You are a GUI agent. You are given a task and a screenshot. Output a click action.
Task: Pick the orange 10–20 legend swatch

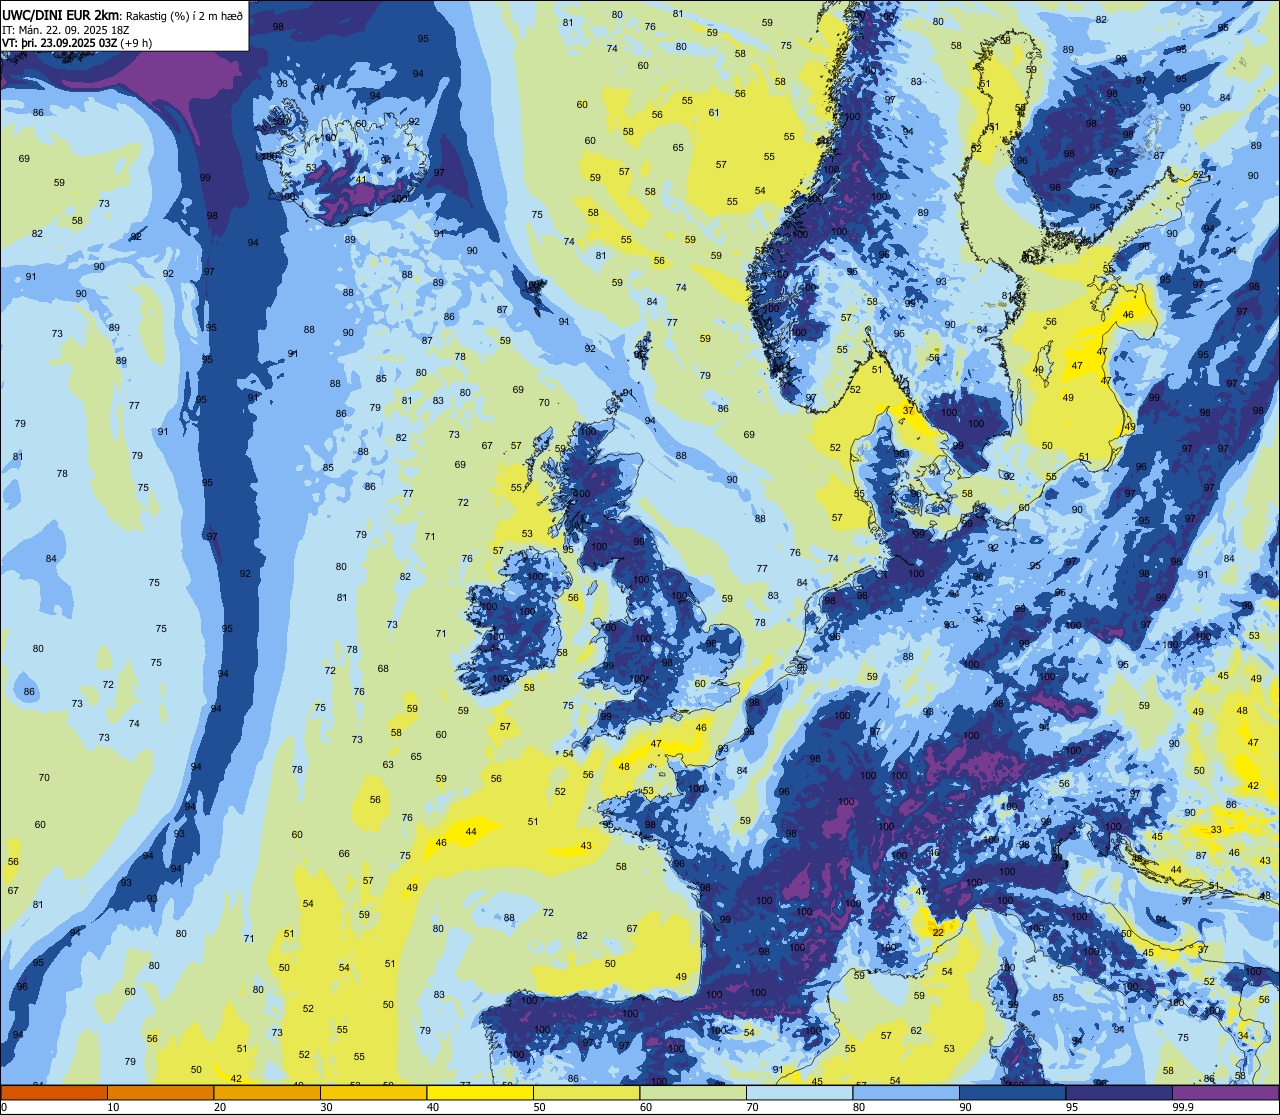click(160, 1092)
